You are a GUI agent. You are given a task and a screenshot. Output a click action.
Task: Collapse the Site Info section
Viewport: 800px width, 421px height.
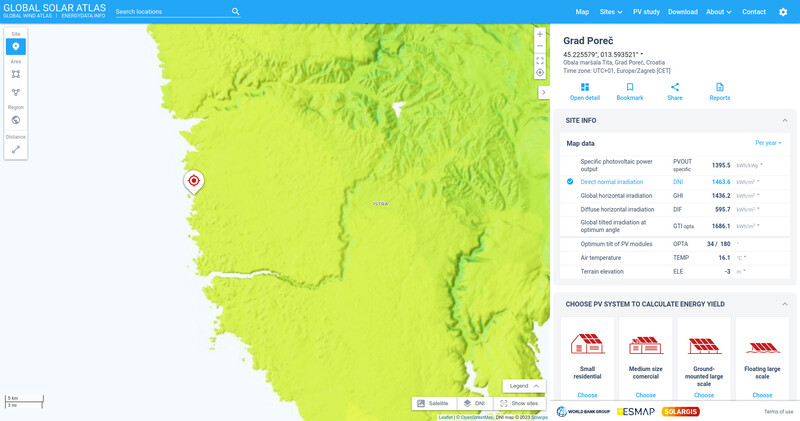click(x=784, y=120)
